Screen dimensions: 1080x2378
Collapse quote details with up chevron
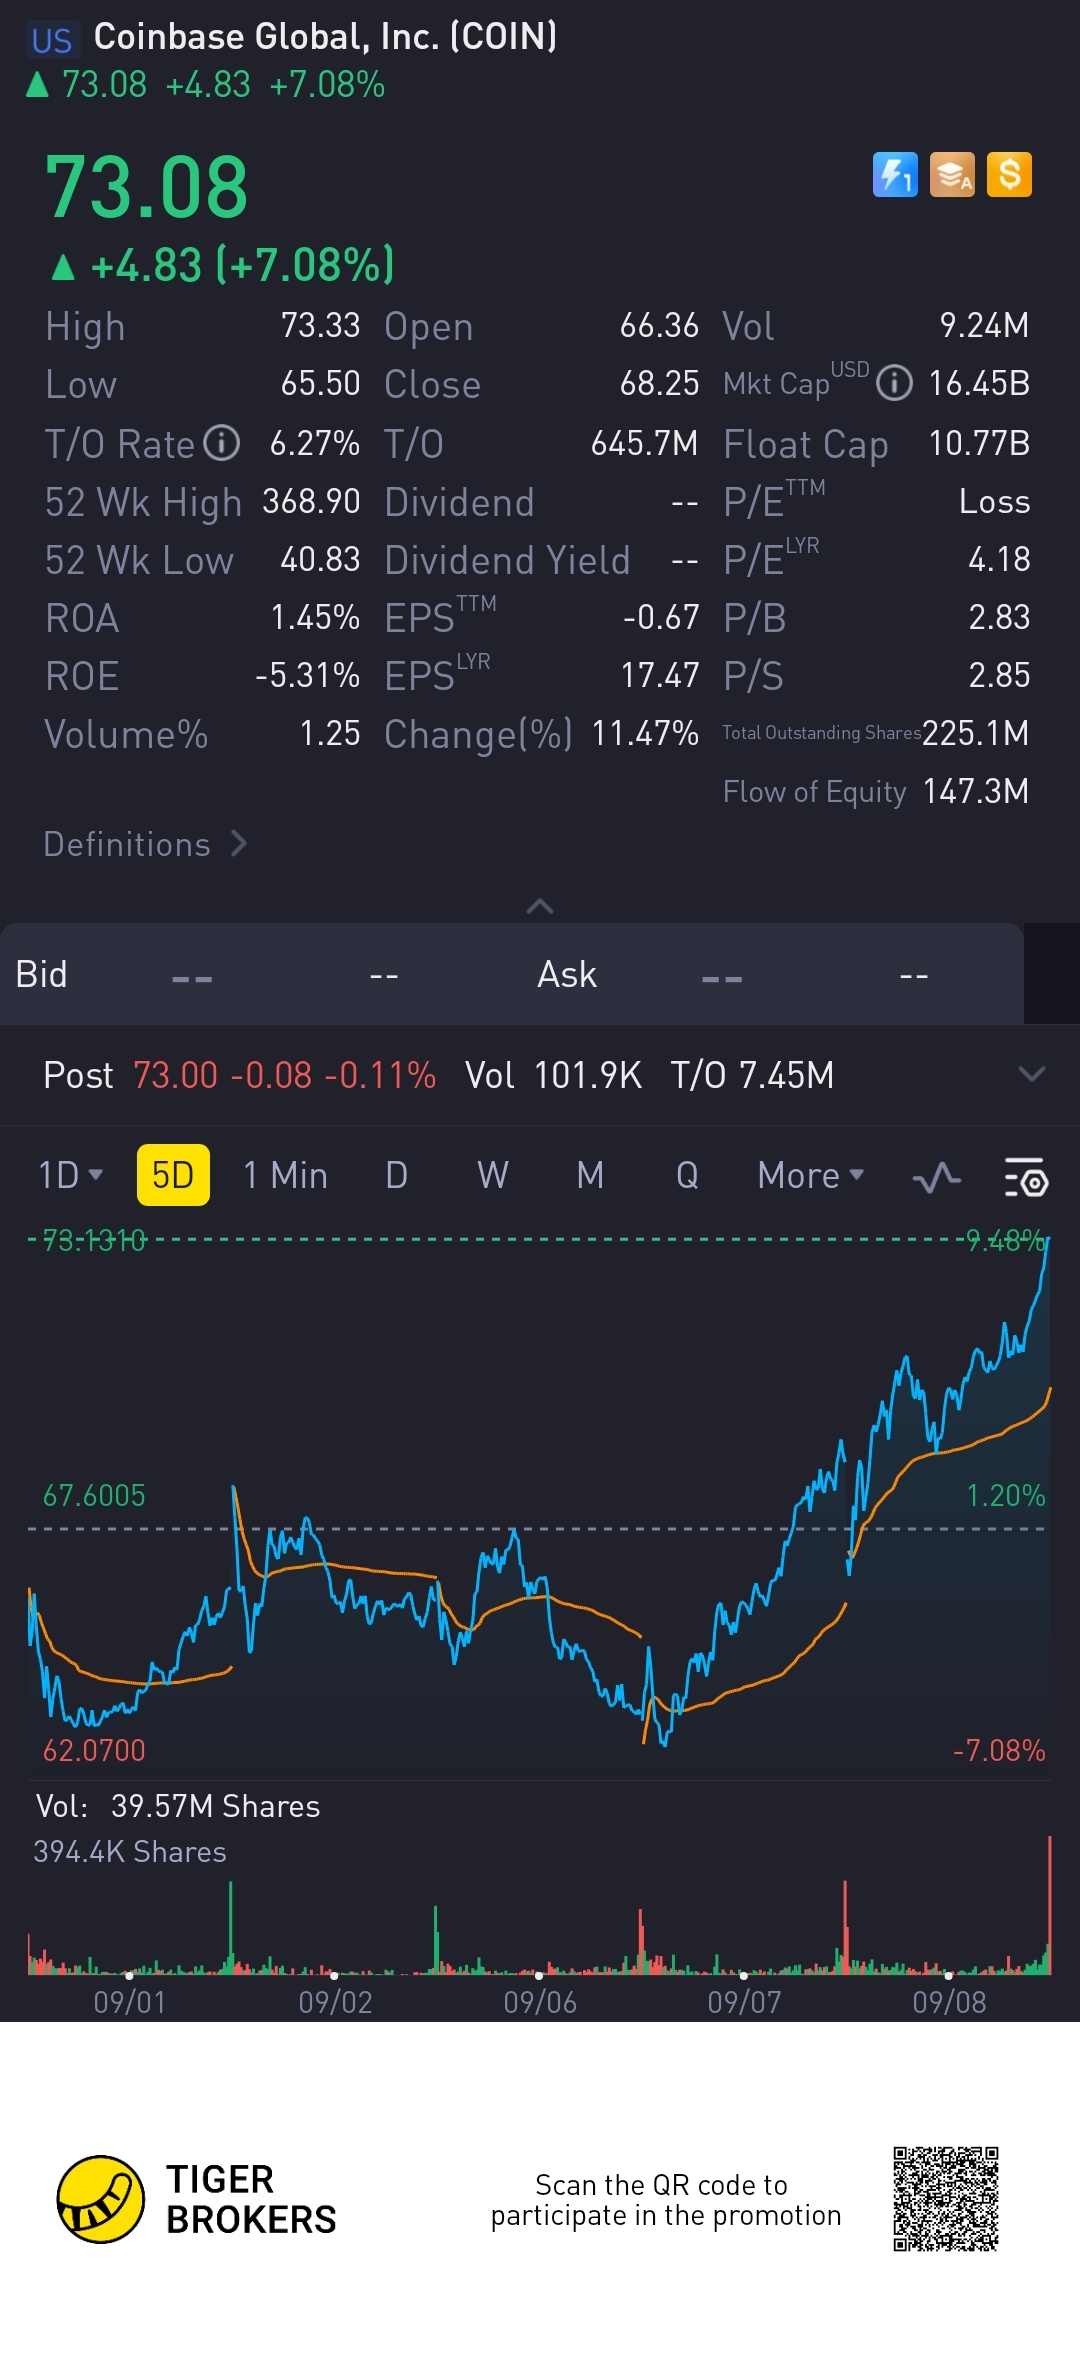[x=540, y=906]
